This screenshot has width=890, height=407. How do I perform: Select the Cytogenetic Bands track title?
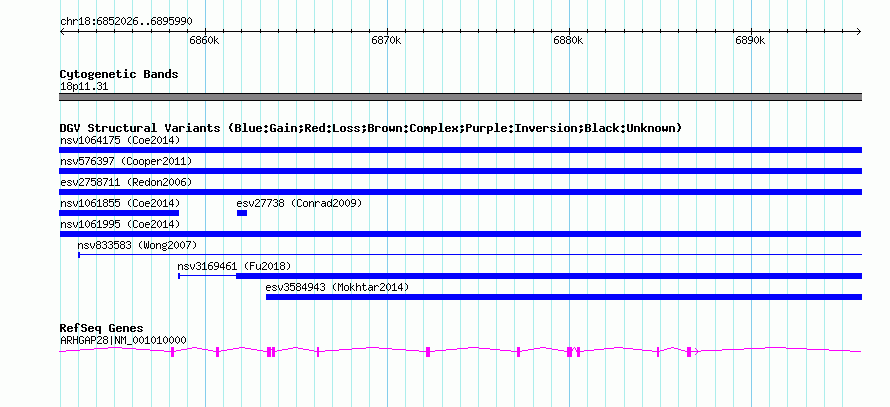point(119,74)
